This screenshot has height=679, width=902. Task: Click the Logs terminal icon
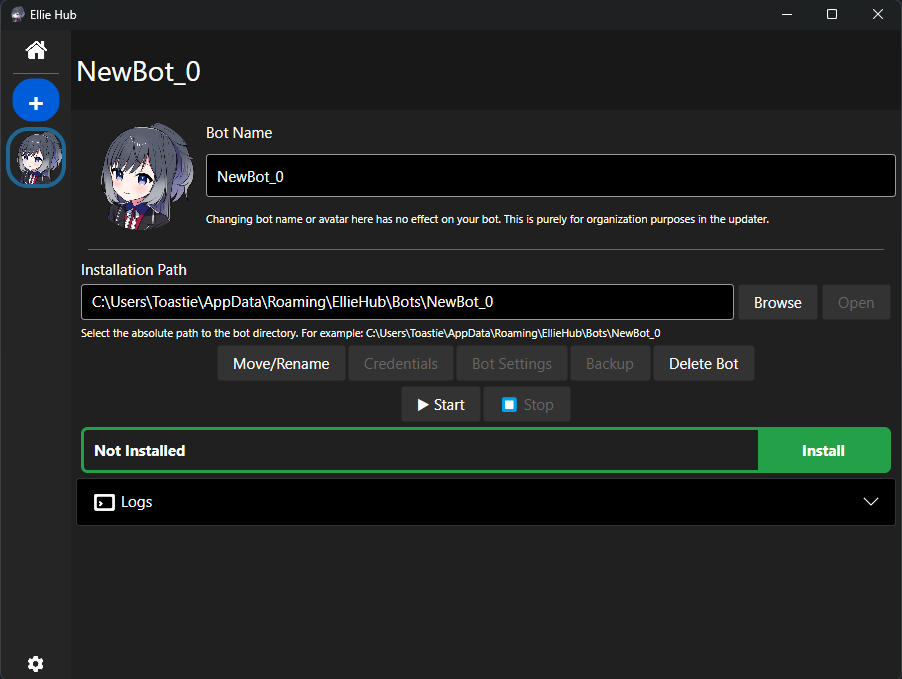point(104,502)
